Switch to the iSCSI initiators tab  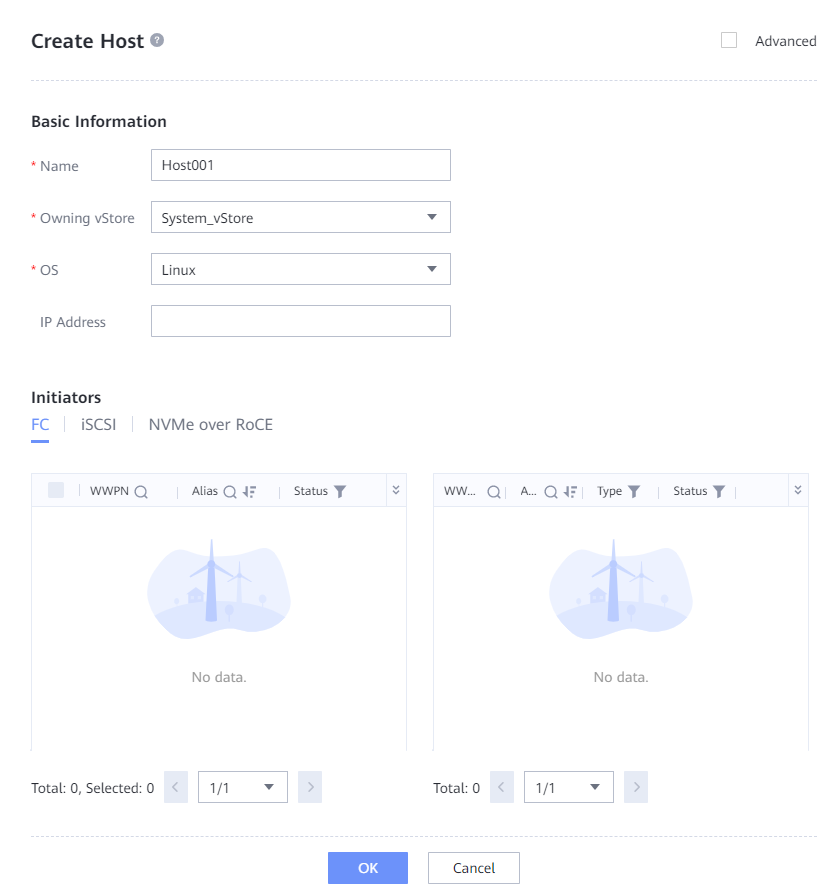pos(99,424)
